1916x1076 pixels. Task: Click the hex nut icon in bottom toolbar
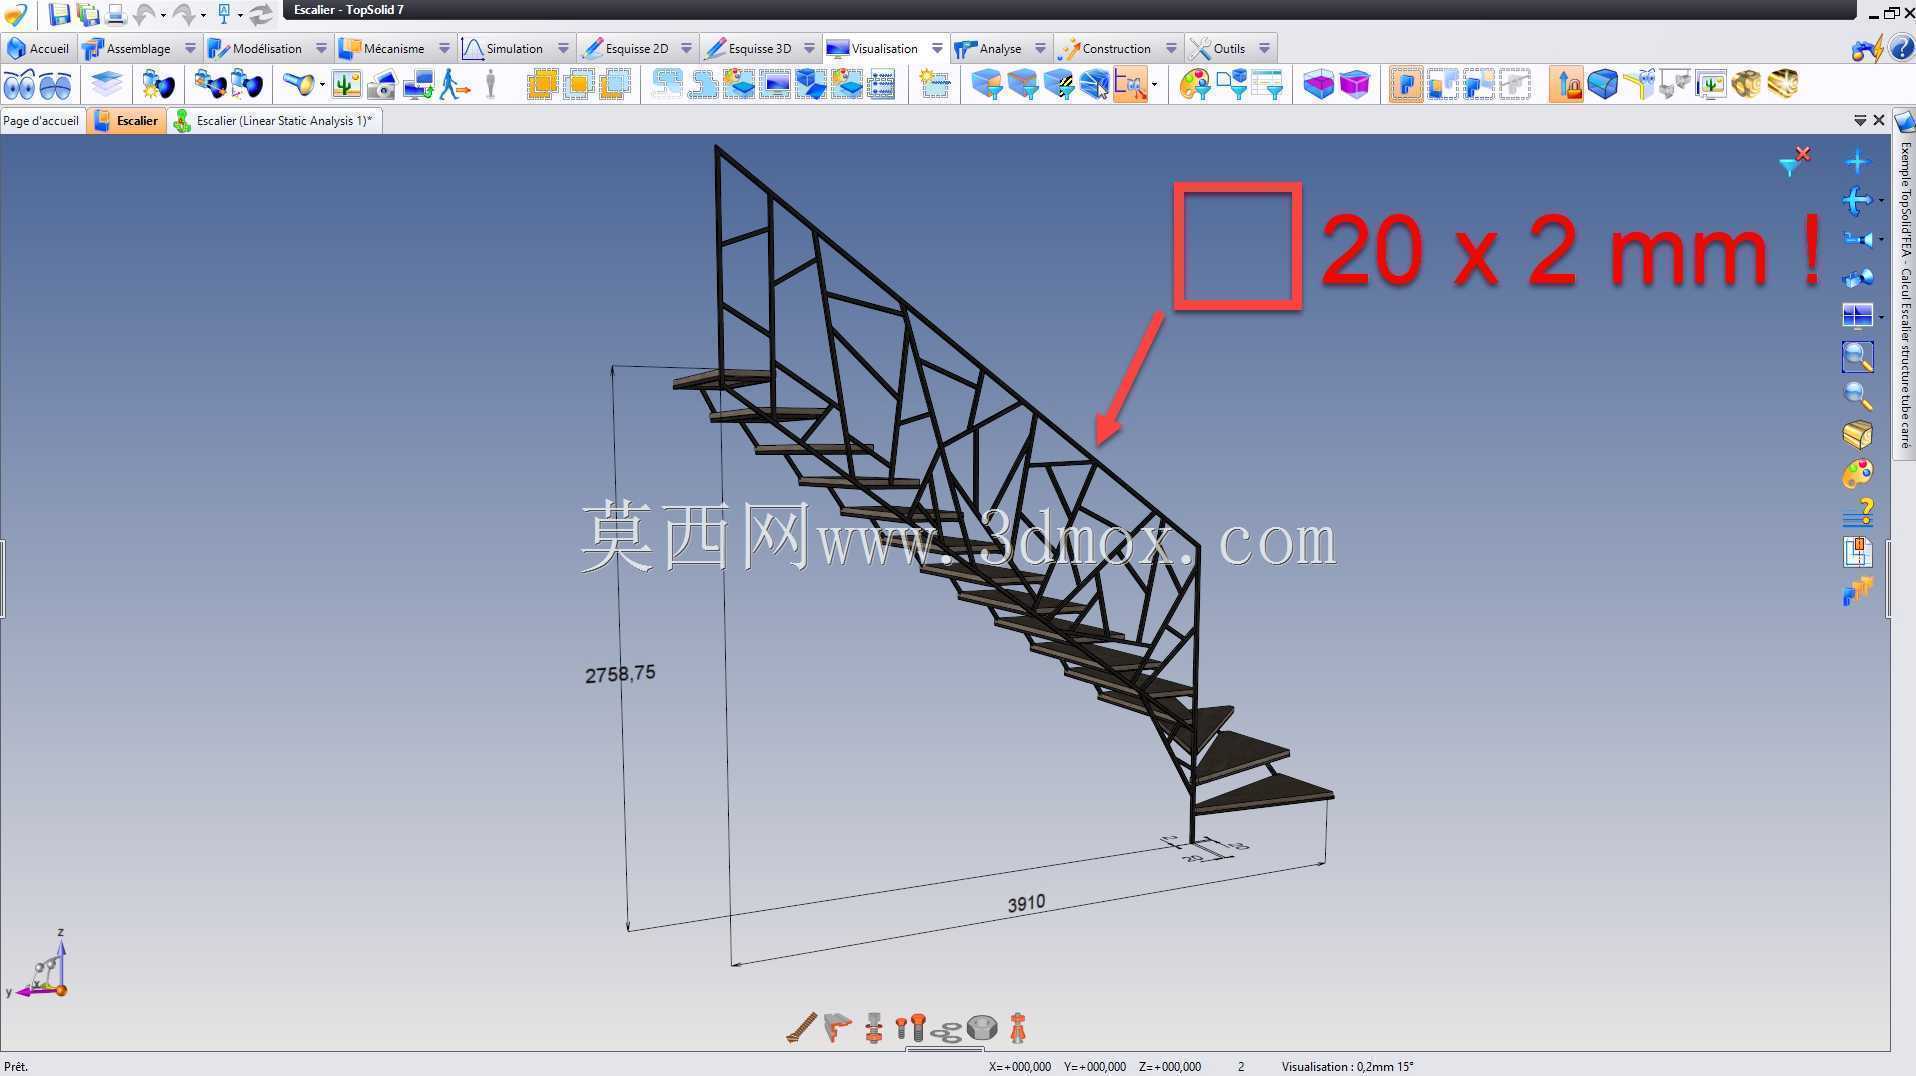pyautogui.click(x=982, y=1028)
